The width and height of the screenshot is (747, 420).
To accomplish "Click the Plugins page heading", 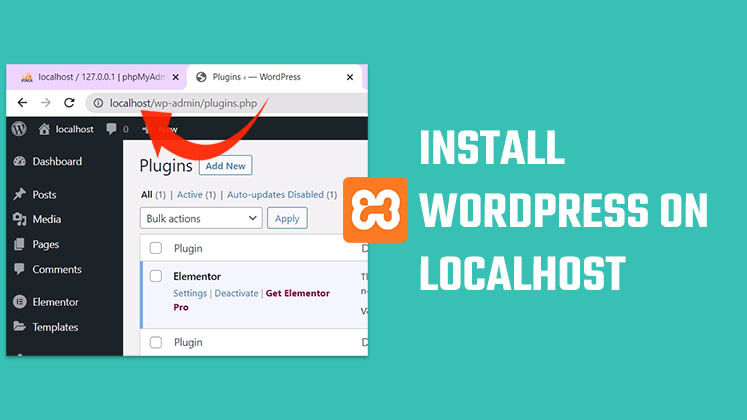I will pos(166,166).
